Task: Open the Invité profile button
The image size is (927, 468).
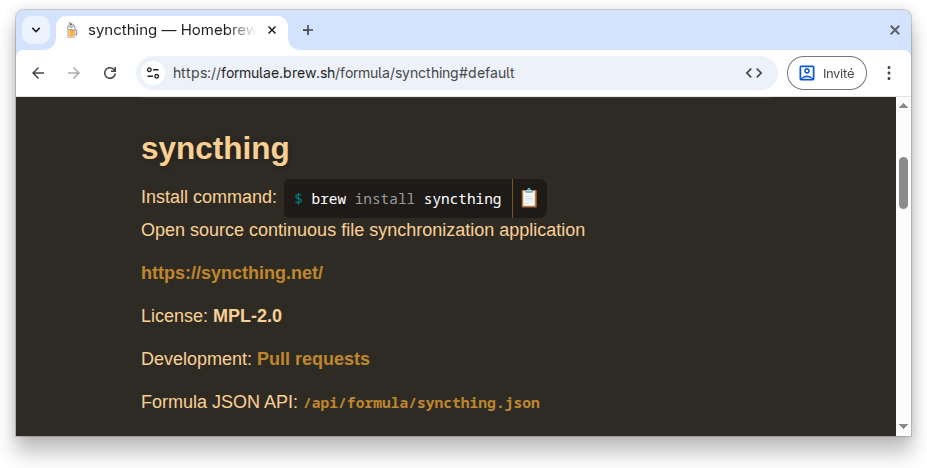Action: pos(826,73)
